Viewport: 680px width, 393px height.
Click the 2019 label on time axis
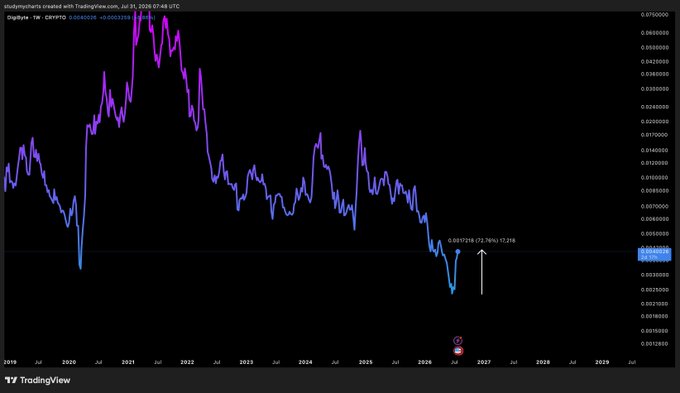[10, 362]
